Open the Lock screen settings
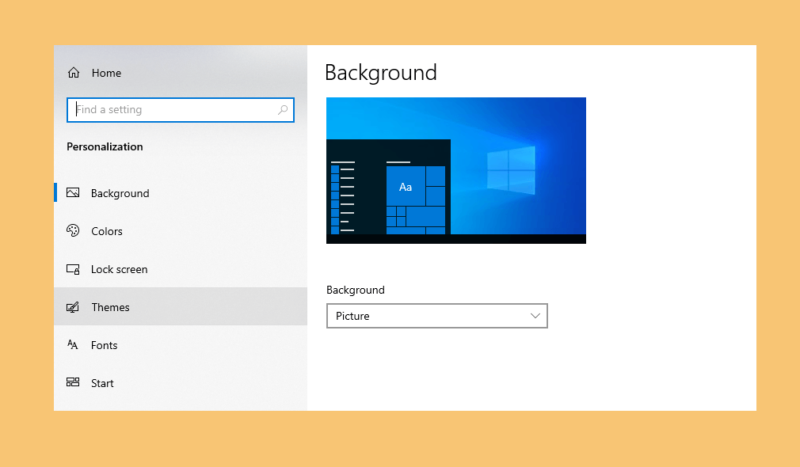Viewport: 800px width, 467px height. tap(180, 269)
